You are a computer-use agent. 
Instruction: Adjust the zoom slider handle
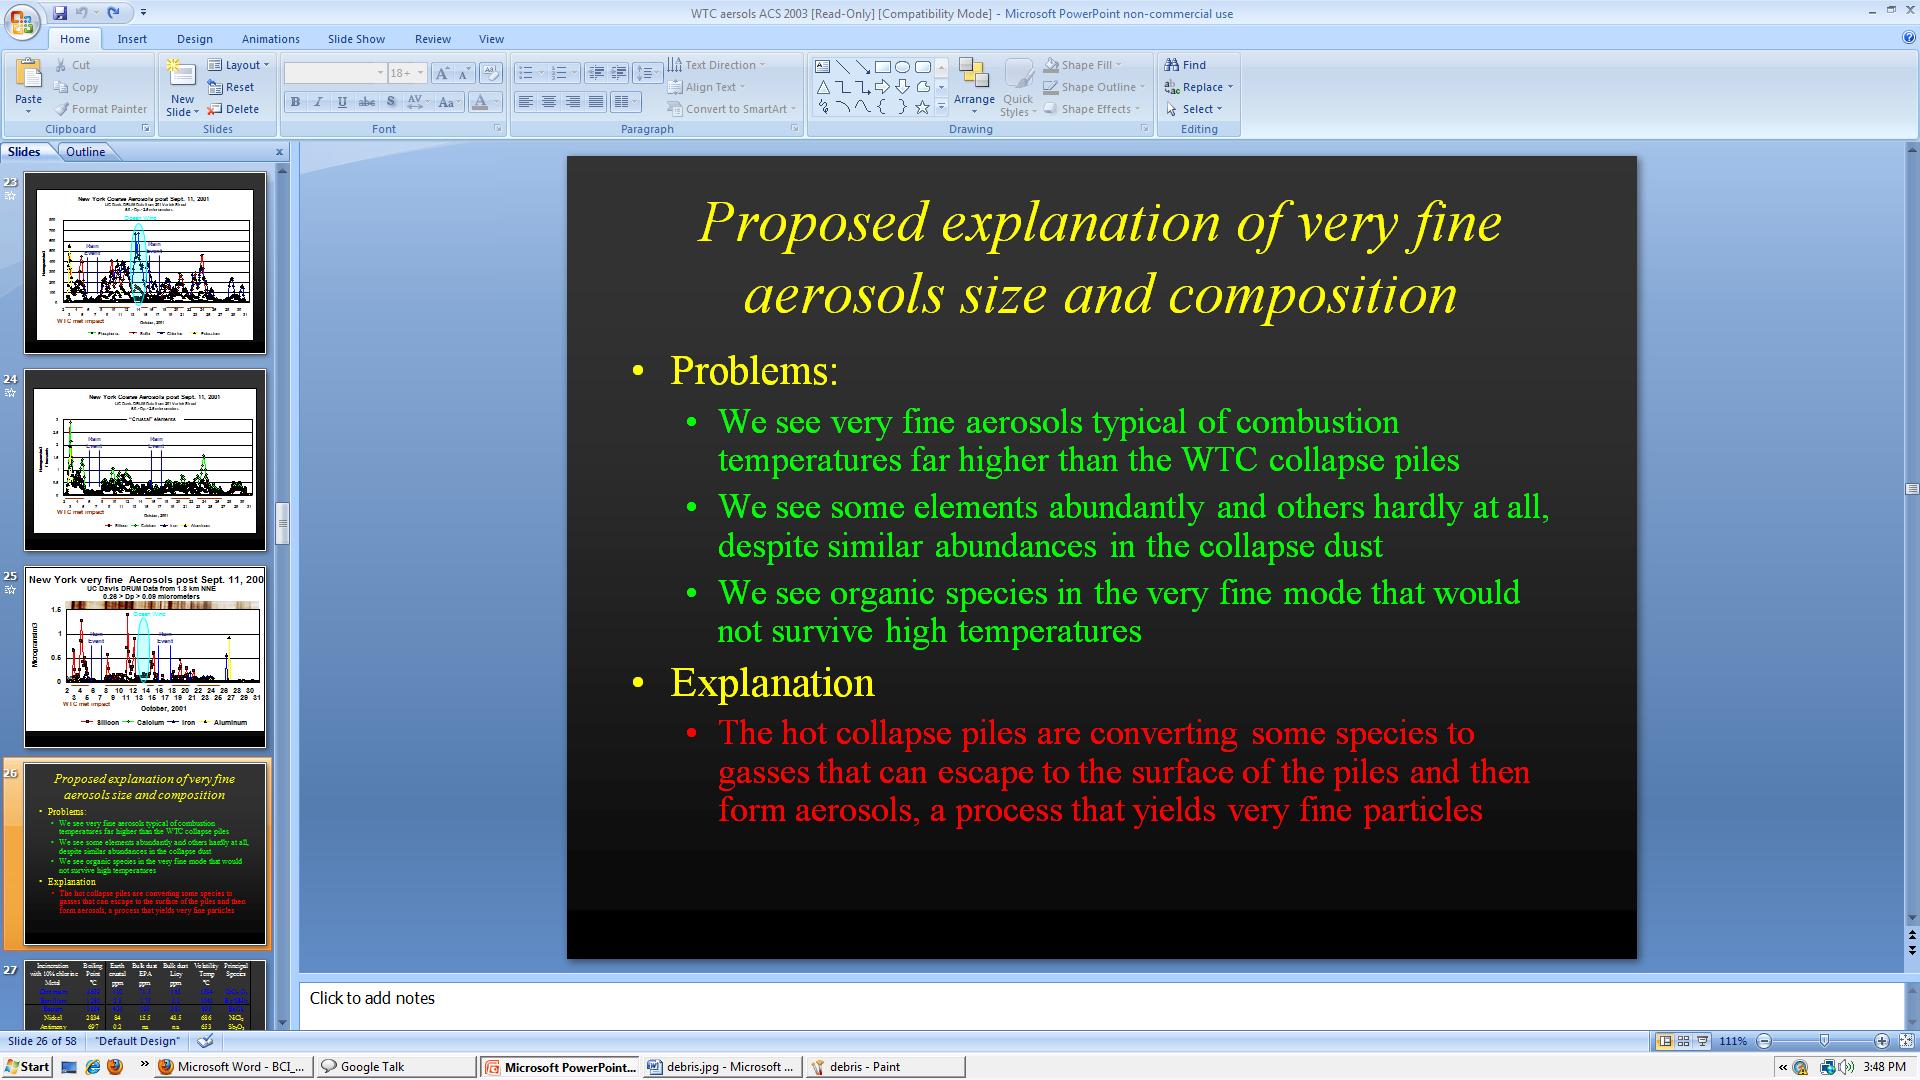[x=1823, y=1041]
